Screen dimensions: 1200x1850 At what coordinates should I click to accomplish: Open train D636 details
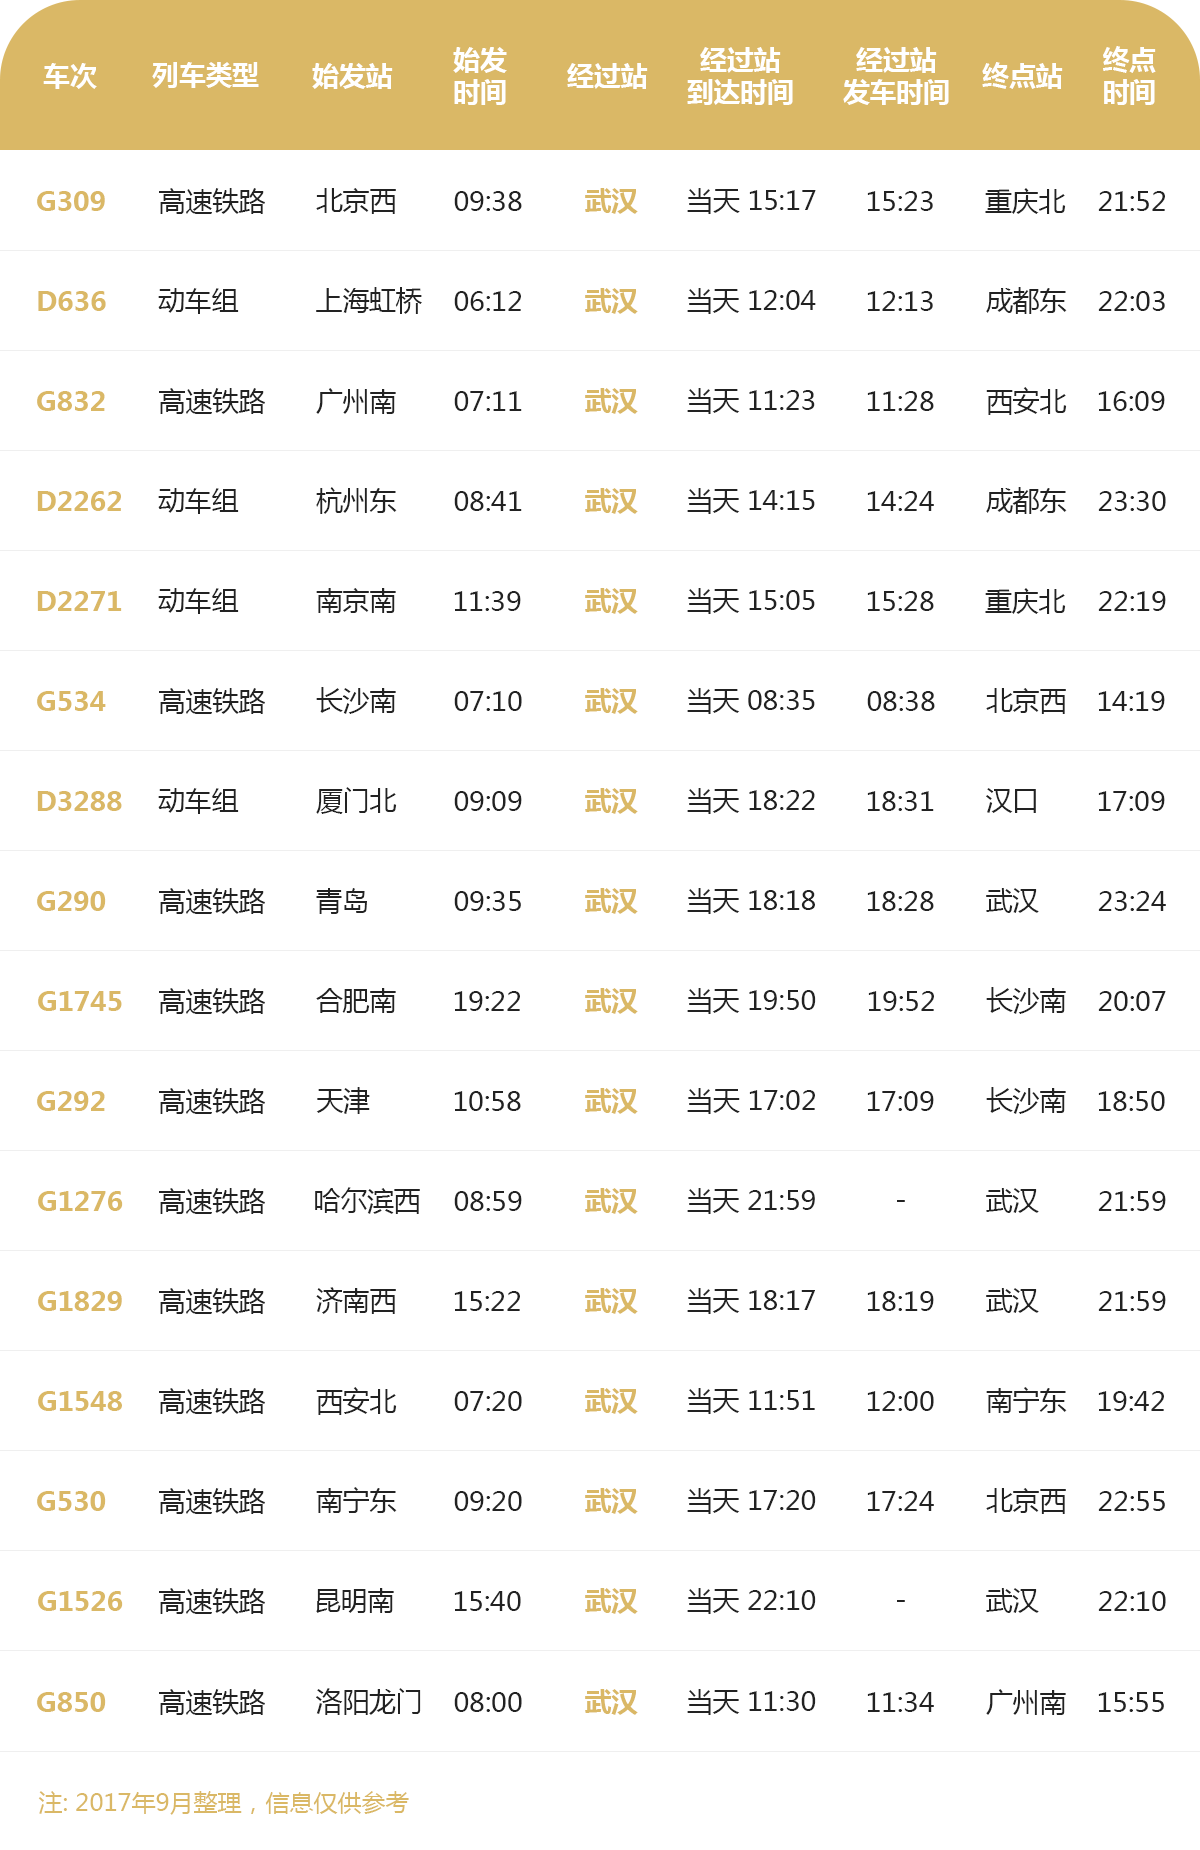click(x=71, y=301)
